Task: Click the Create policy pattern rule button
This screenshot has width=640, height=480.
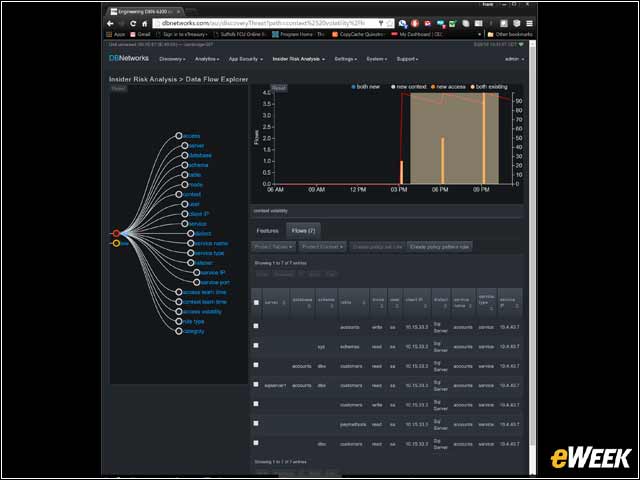Action: coord(439,247)
